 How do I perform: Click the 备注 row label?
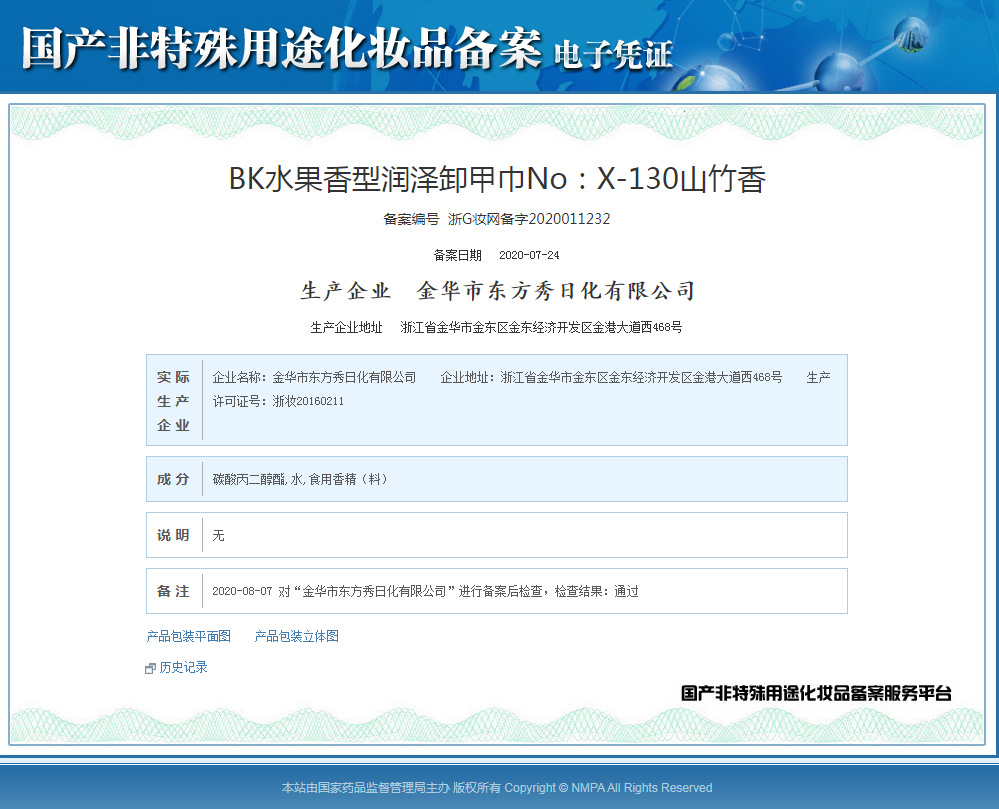[x=173, y=591]
